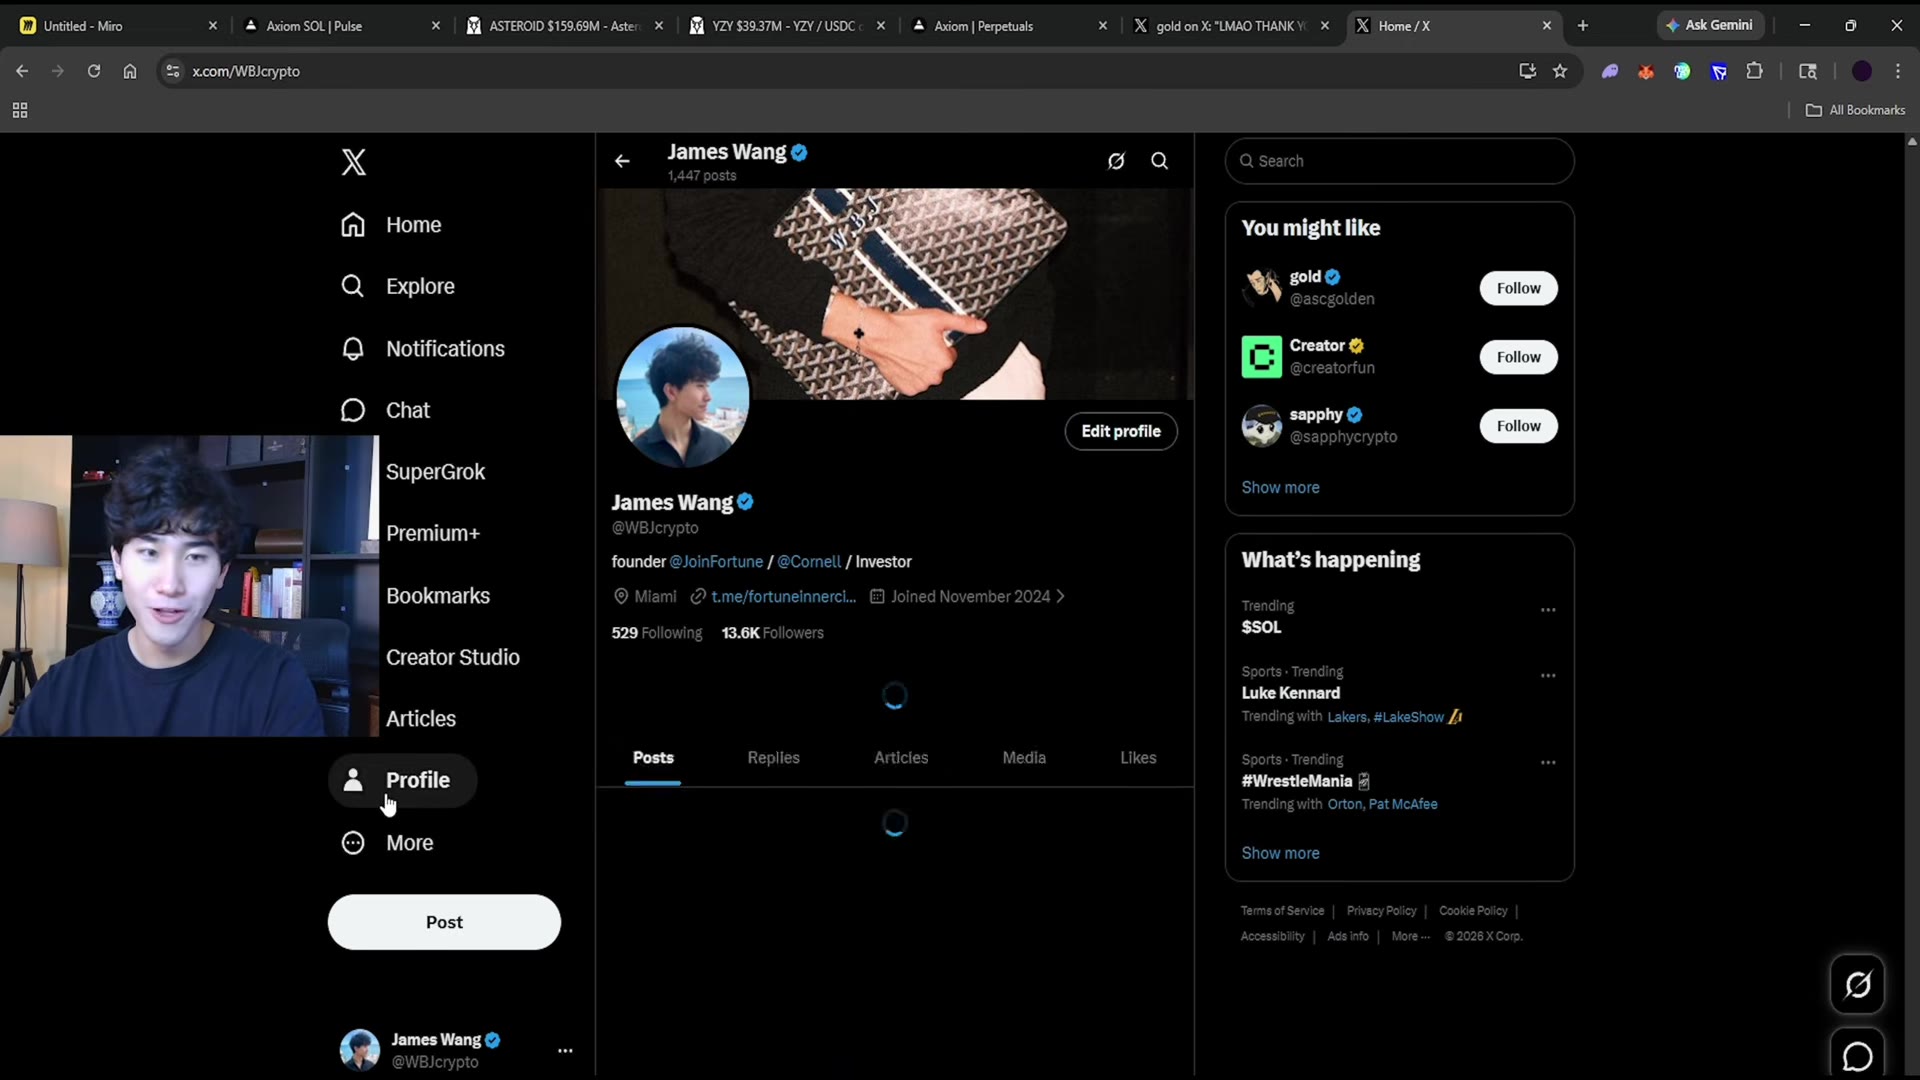
Task: Bookmark this page with the star icon
Action: click(1560, 71)
